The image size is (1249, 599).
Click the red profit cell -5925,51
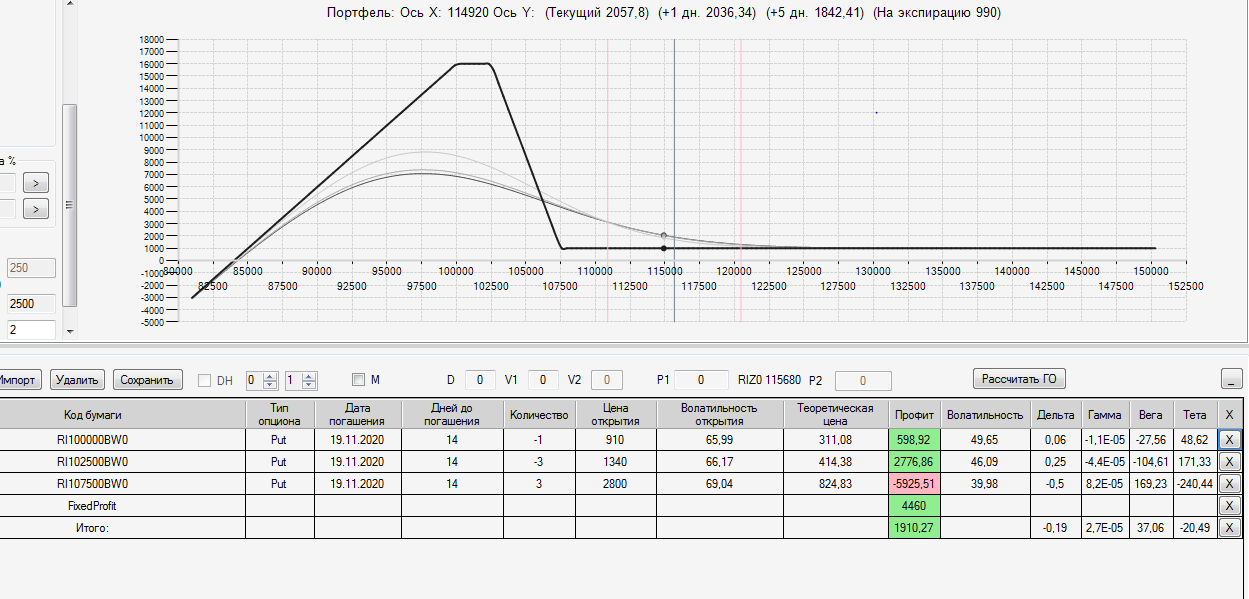pos(914,484)
